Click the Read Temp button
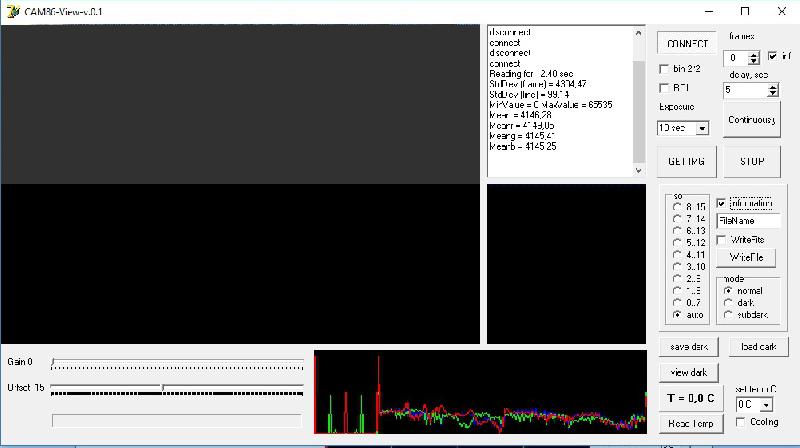This screenshot has height=448, width=800. [x=691, y=424]
